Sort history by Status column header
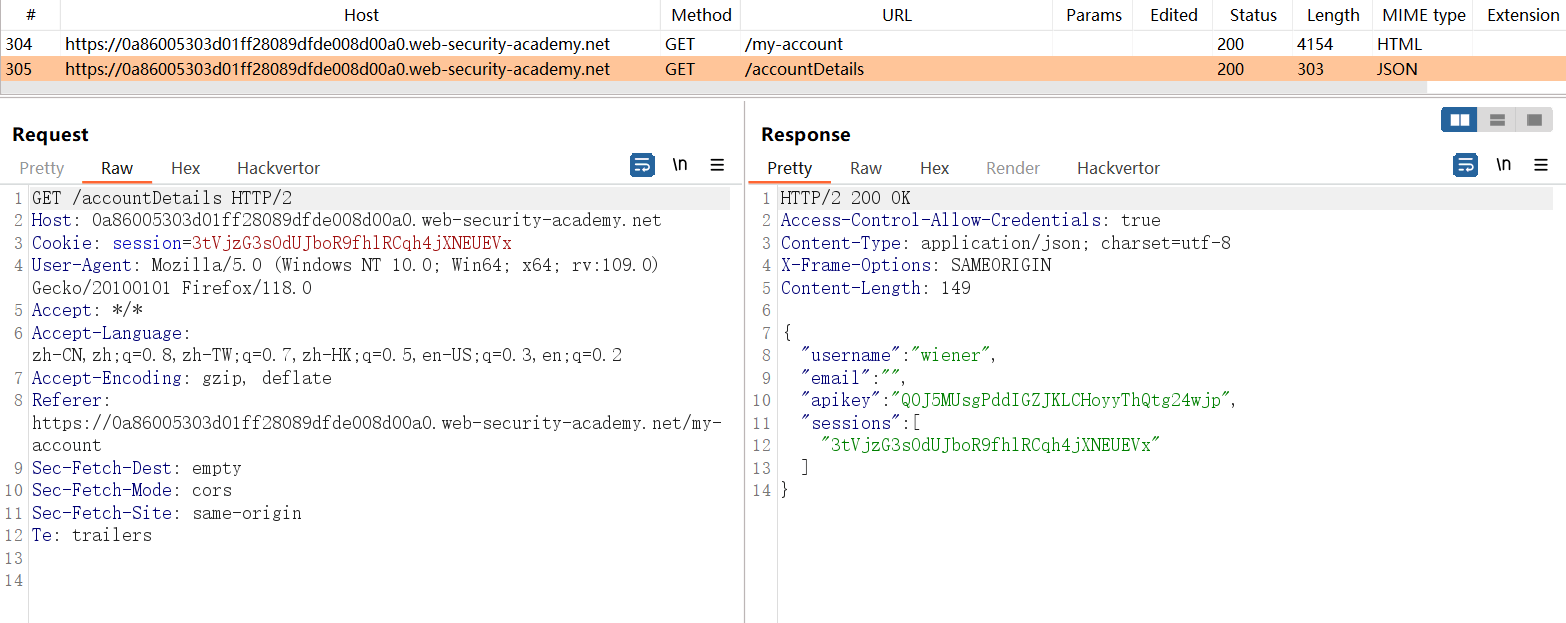Screen dimensions: 1566x623 (x=1253, y=15)
